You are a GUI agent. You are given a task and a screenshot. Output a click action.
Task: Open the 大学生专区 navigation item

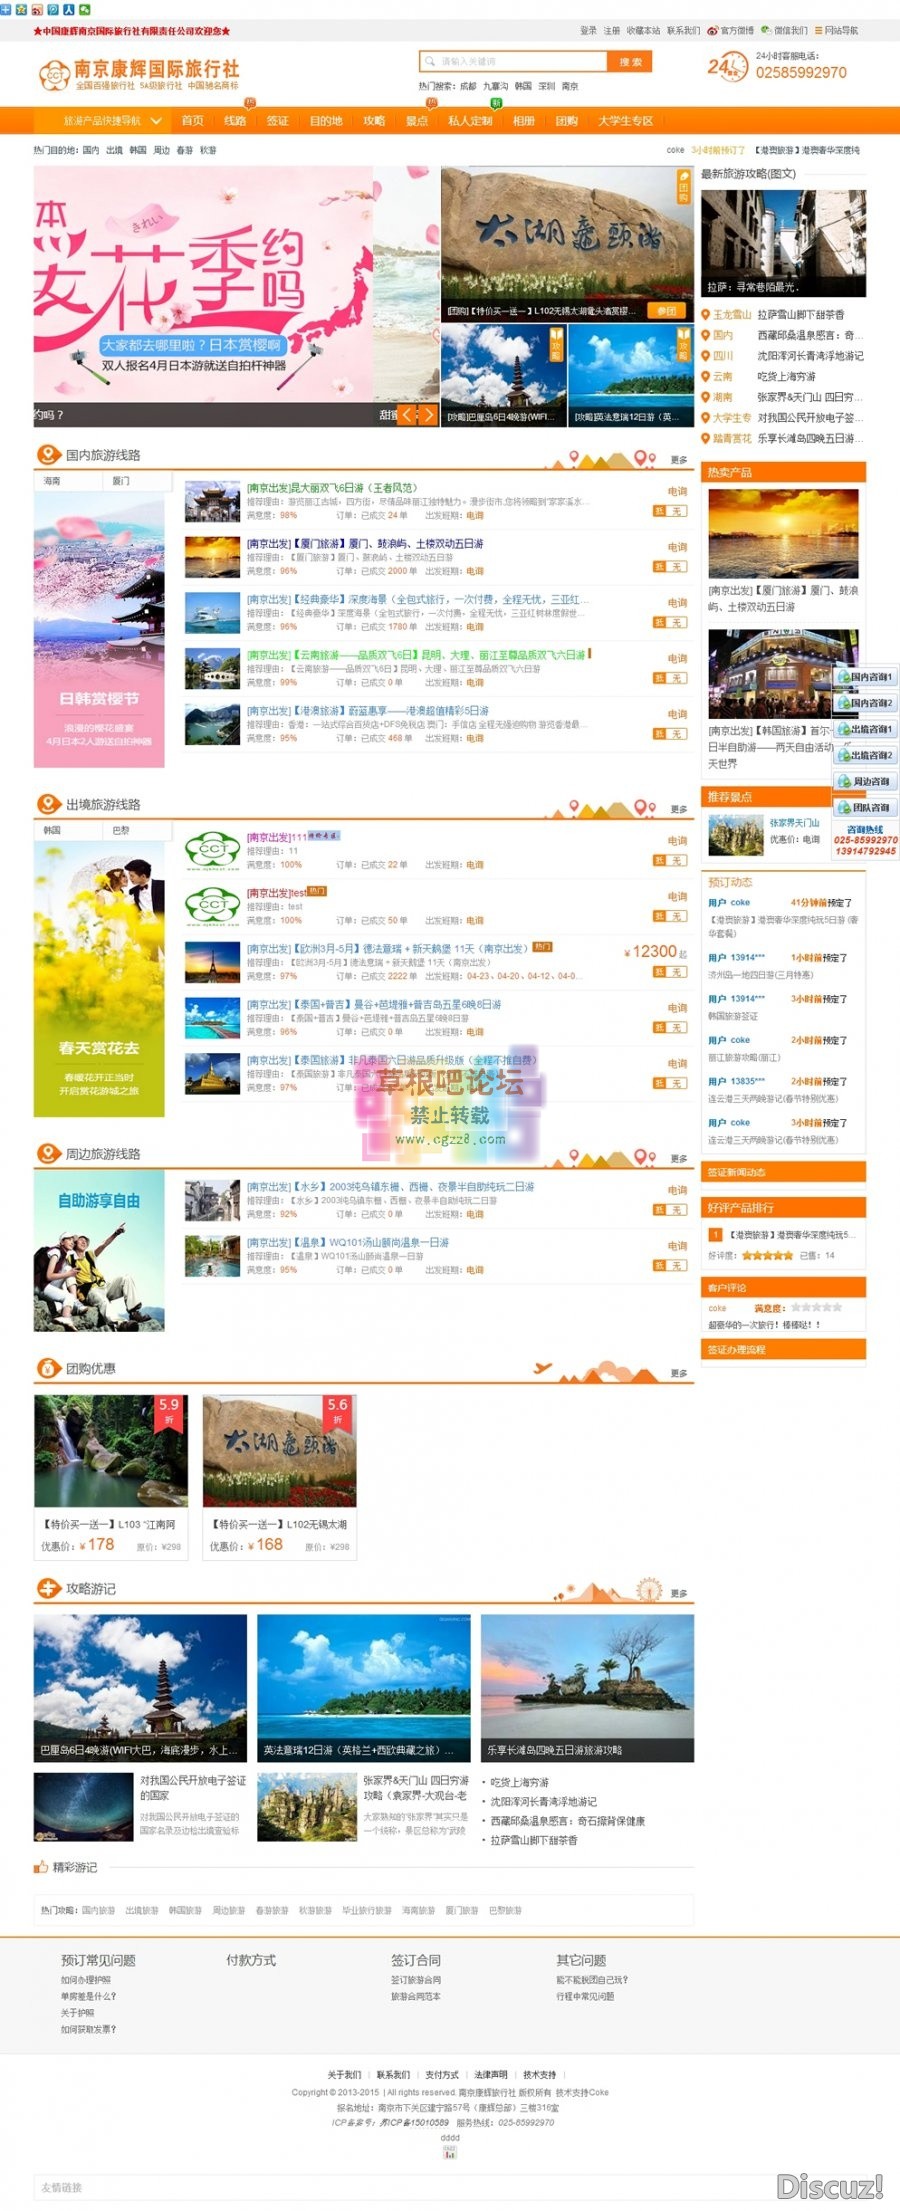[x=626, y=121]
